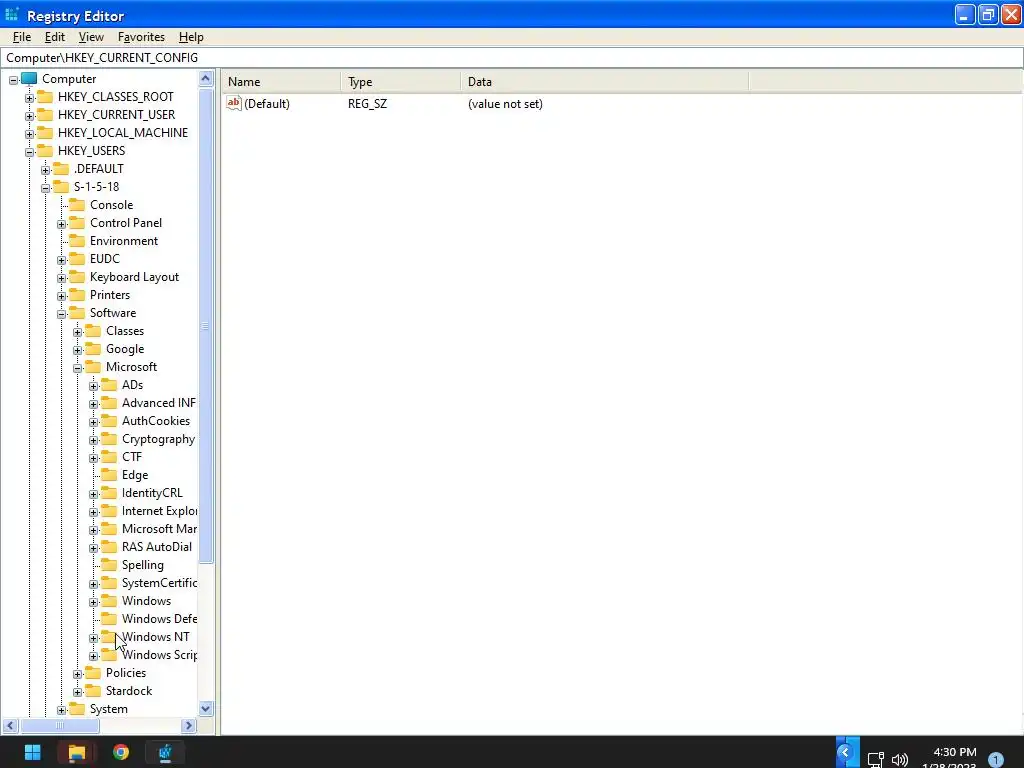This screenshot has height=768, width=1024.
Task: Open File Explorer from taskbar
Action: coord(76,752)
